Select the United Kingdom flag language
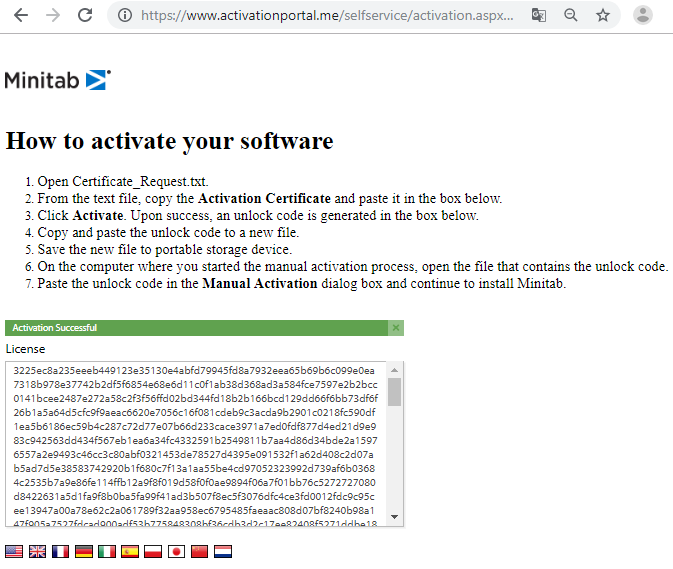The height and width of the screenshot is (569, 673). pos(37,551)
